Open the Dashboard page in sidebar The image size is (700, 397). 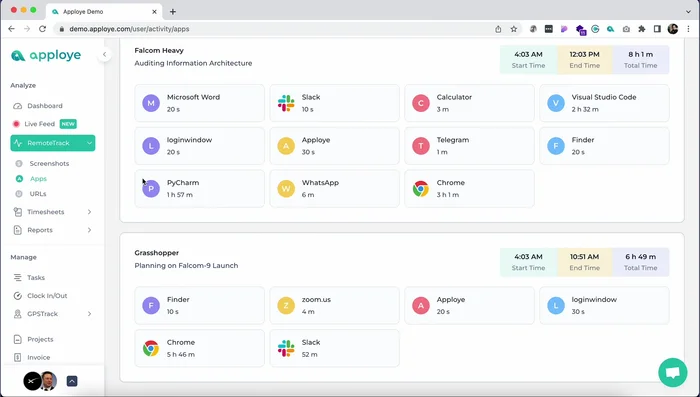tap(45, 106)
